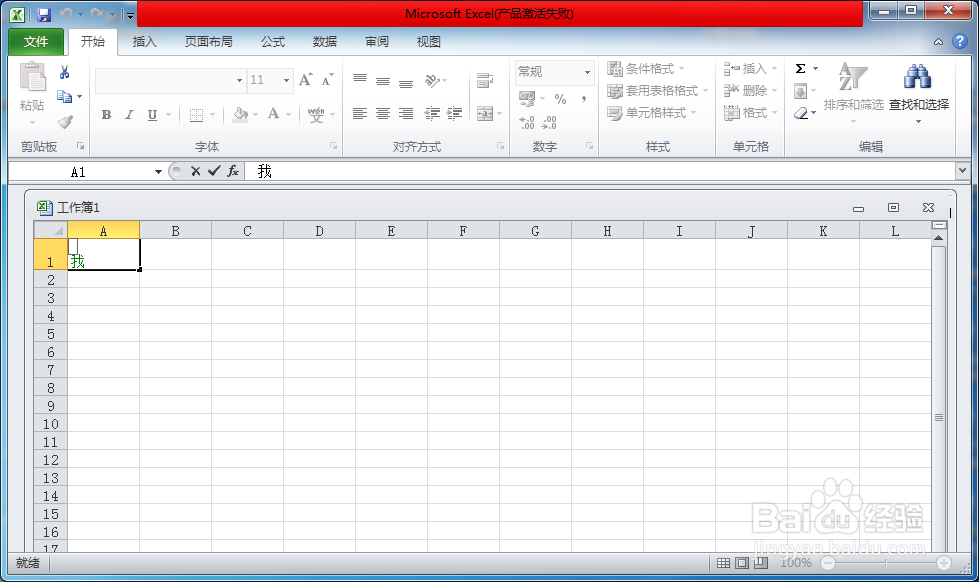Select Middle Align icon
The image size is (979, 582).
point(383,81)
